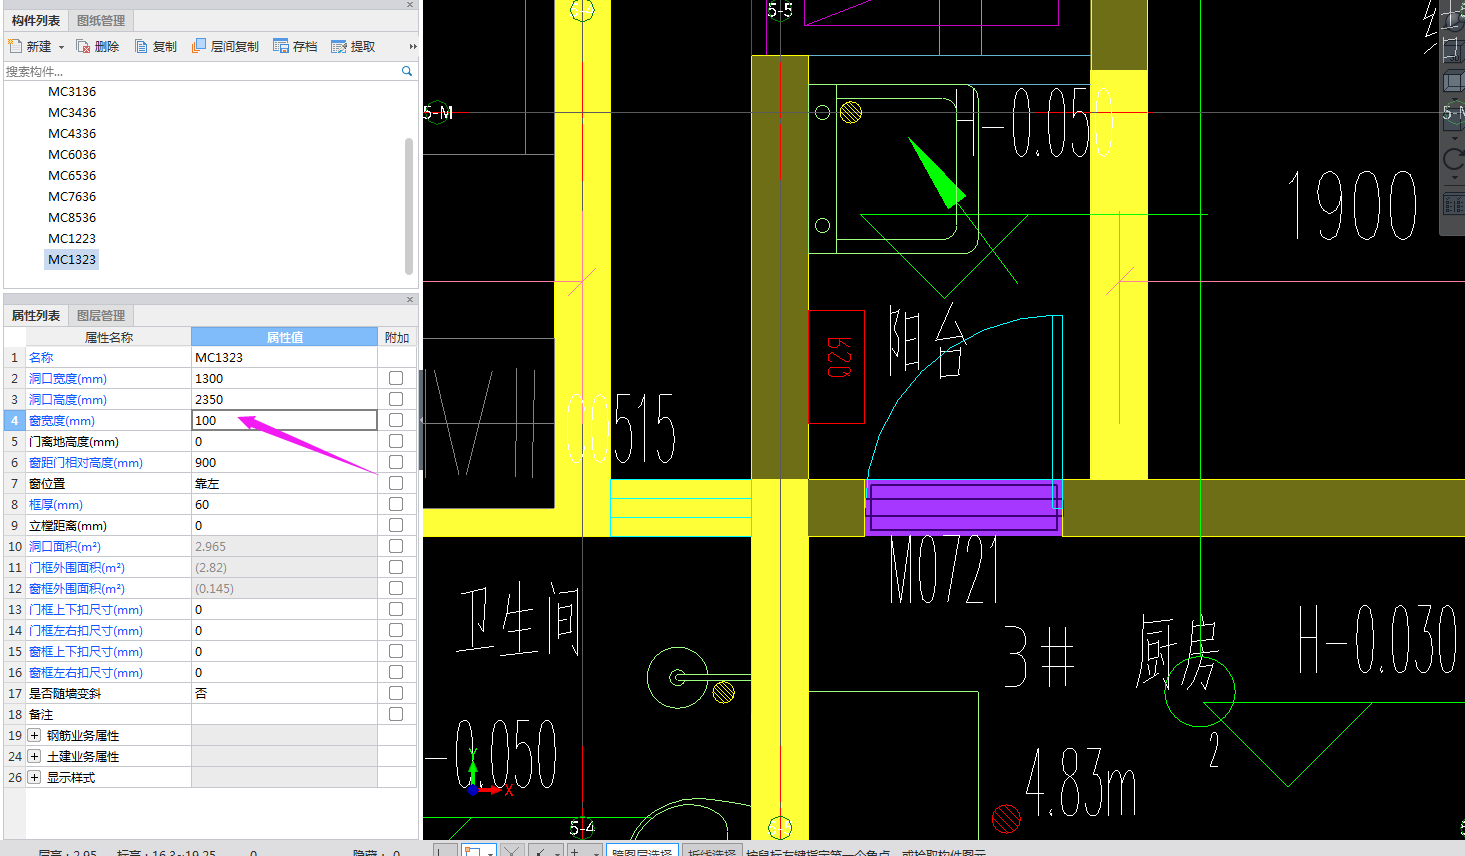The image size is (1465, 856).
Task: Select component MC6536 in the list
Action: [x=72, y=175]
